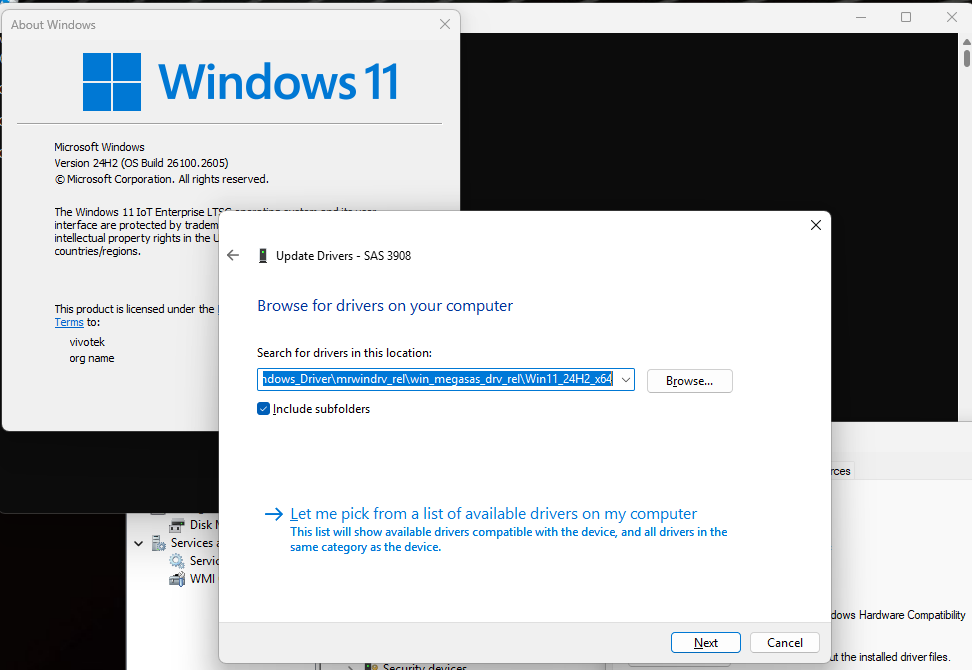Maximize the background window
The image size is (972, 670).
[906, 17]
